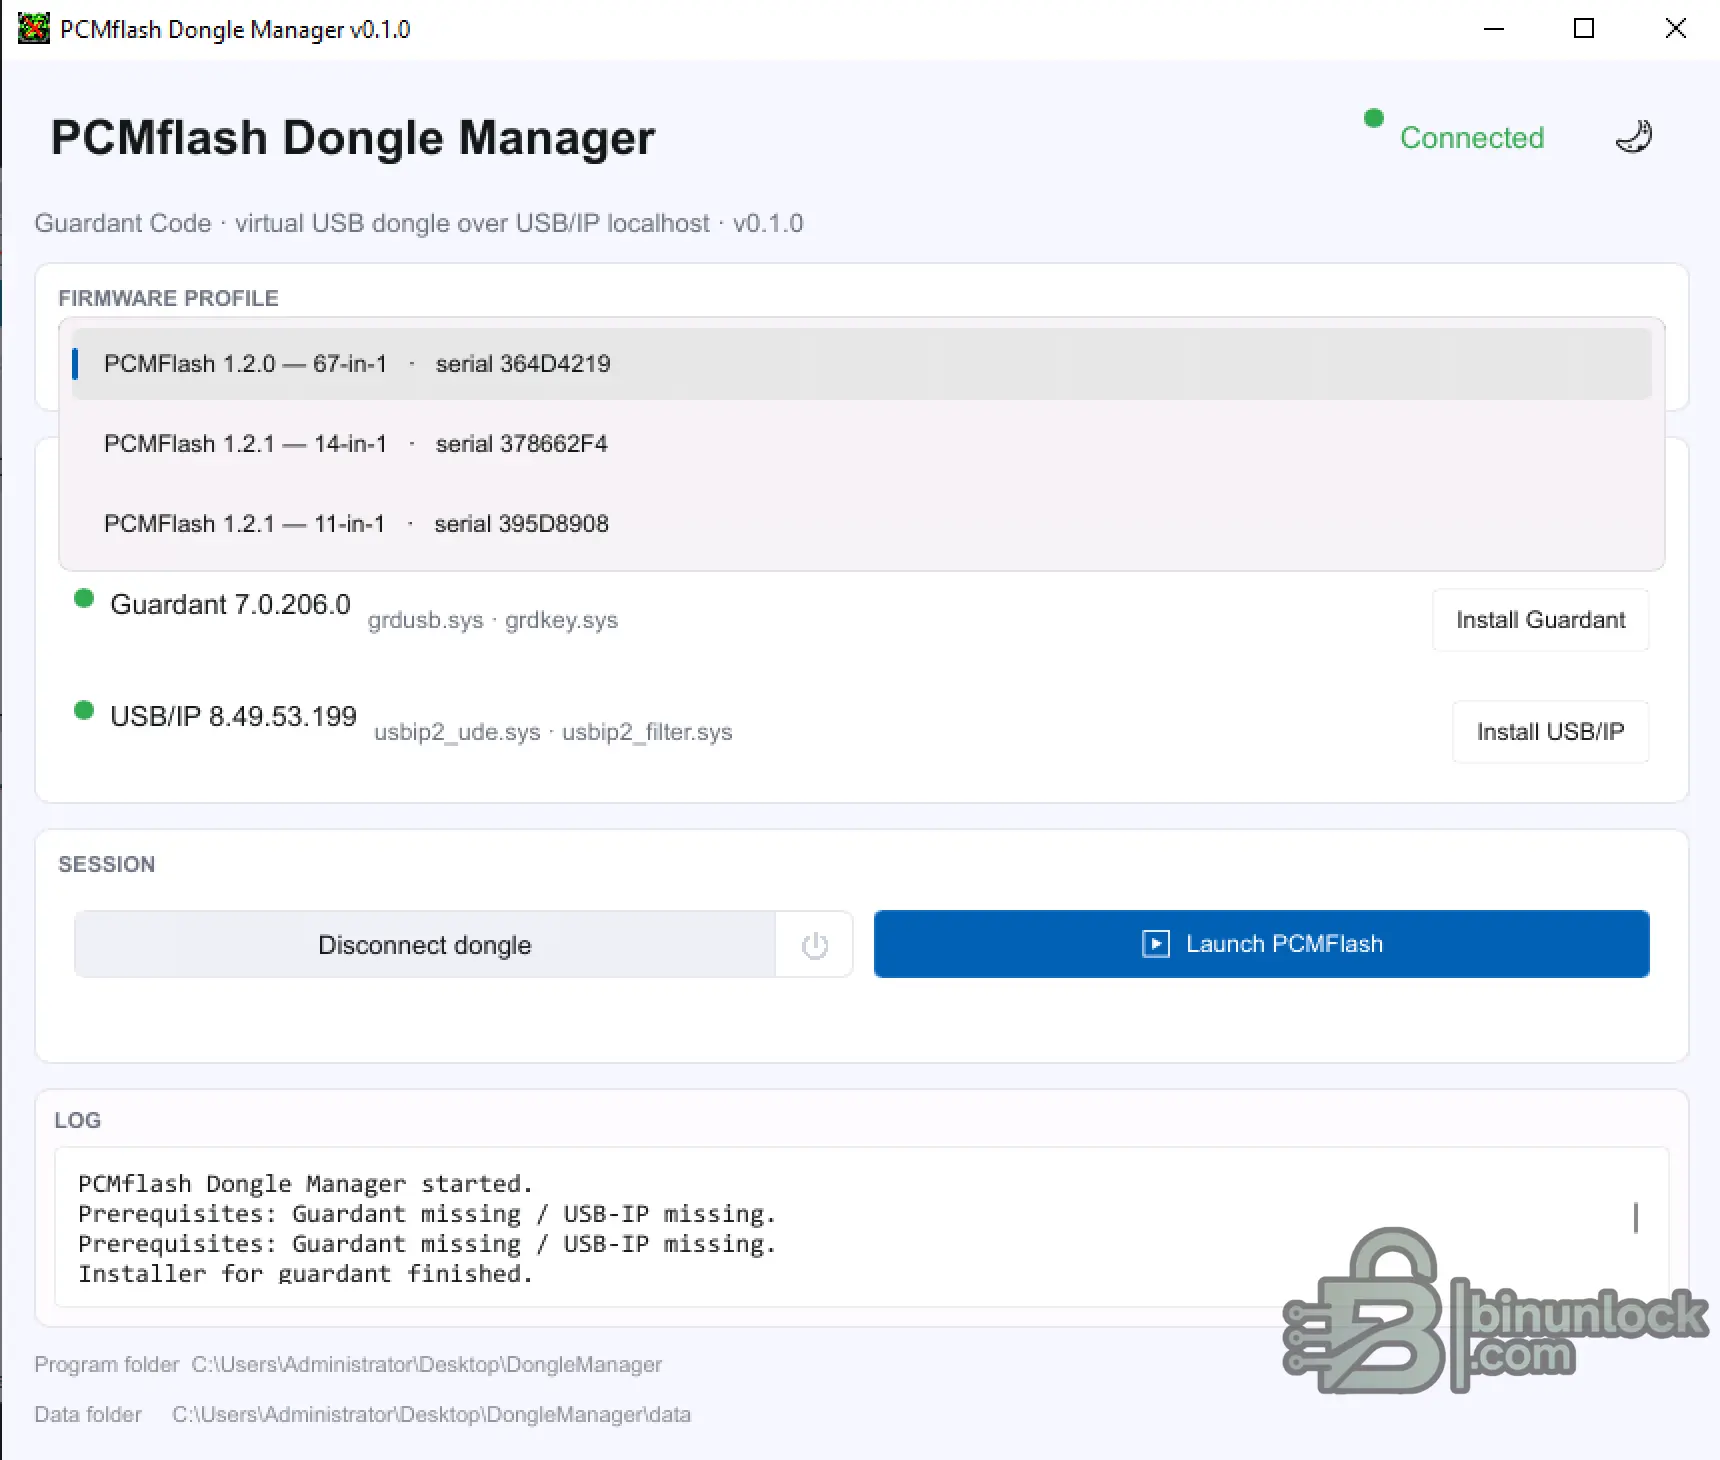
Task: Launch PCMFlash with the blue button
Action: 1261,944
